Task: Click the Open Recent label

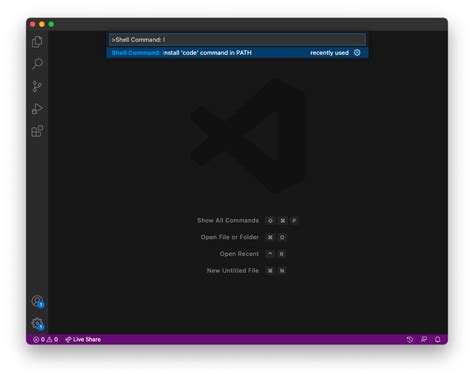Action: pyautogui.click(x=239, y=254)
